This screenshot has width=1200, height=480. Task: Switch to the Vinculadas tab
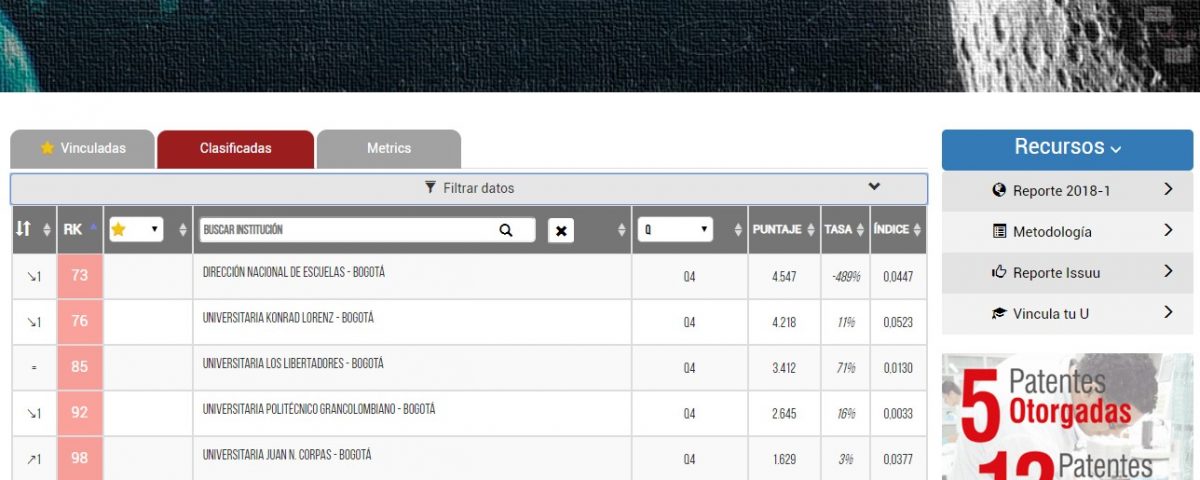coord(83,148)
